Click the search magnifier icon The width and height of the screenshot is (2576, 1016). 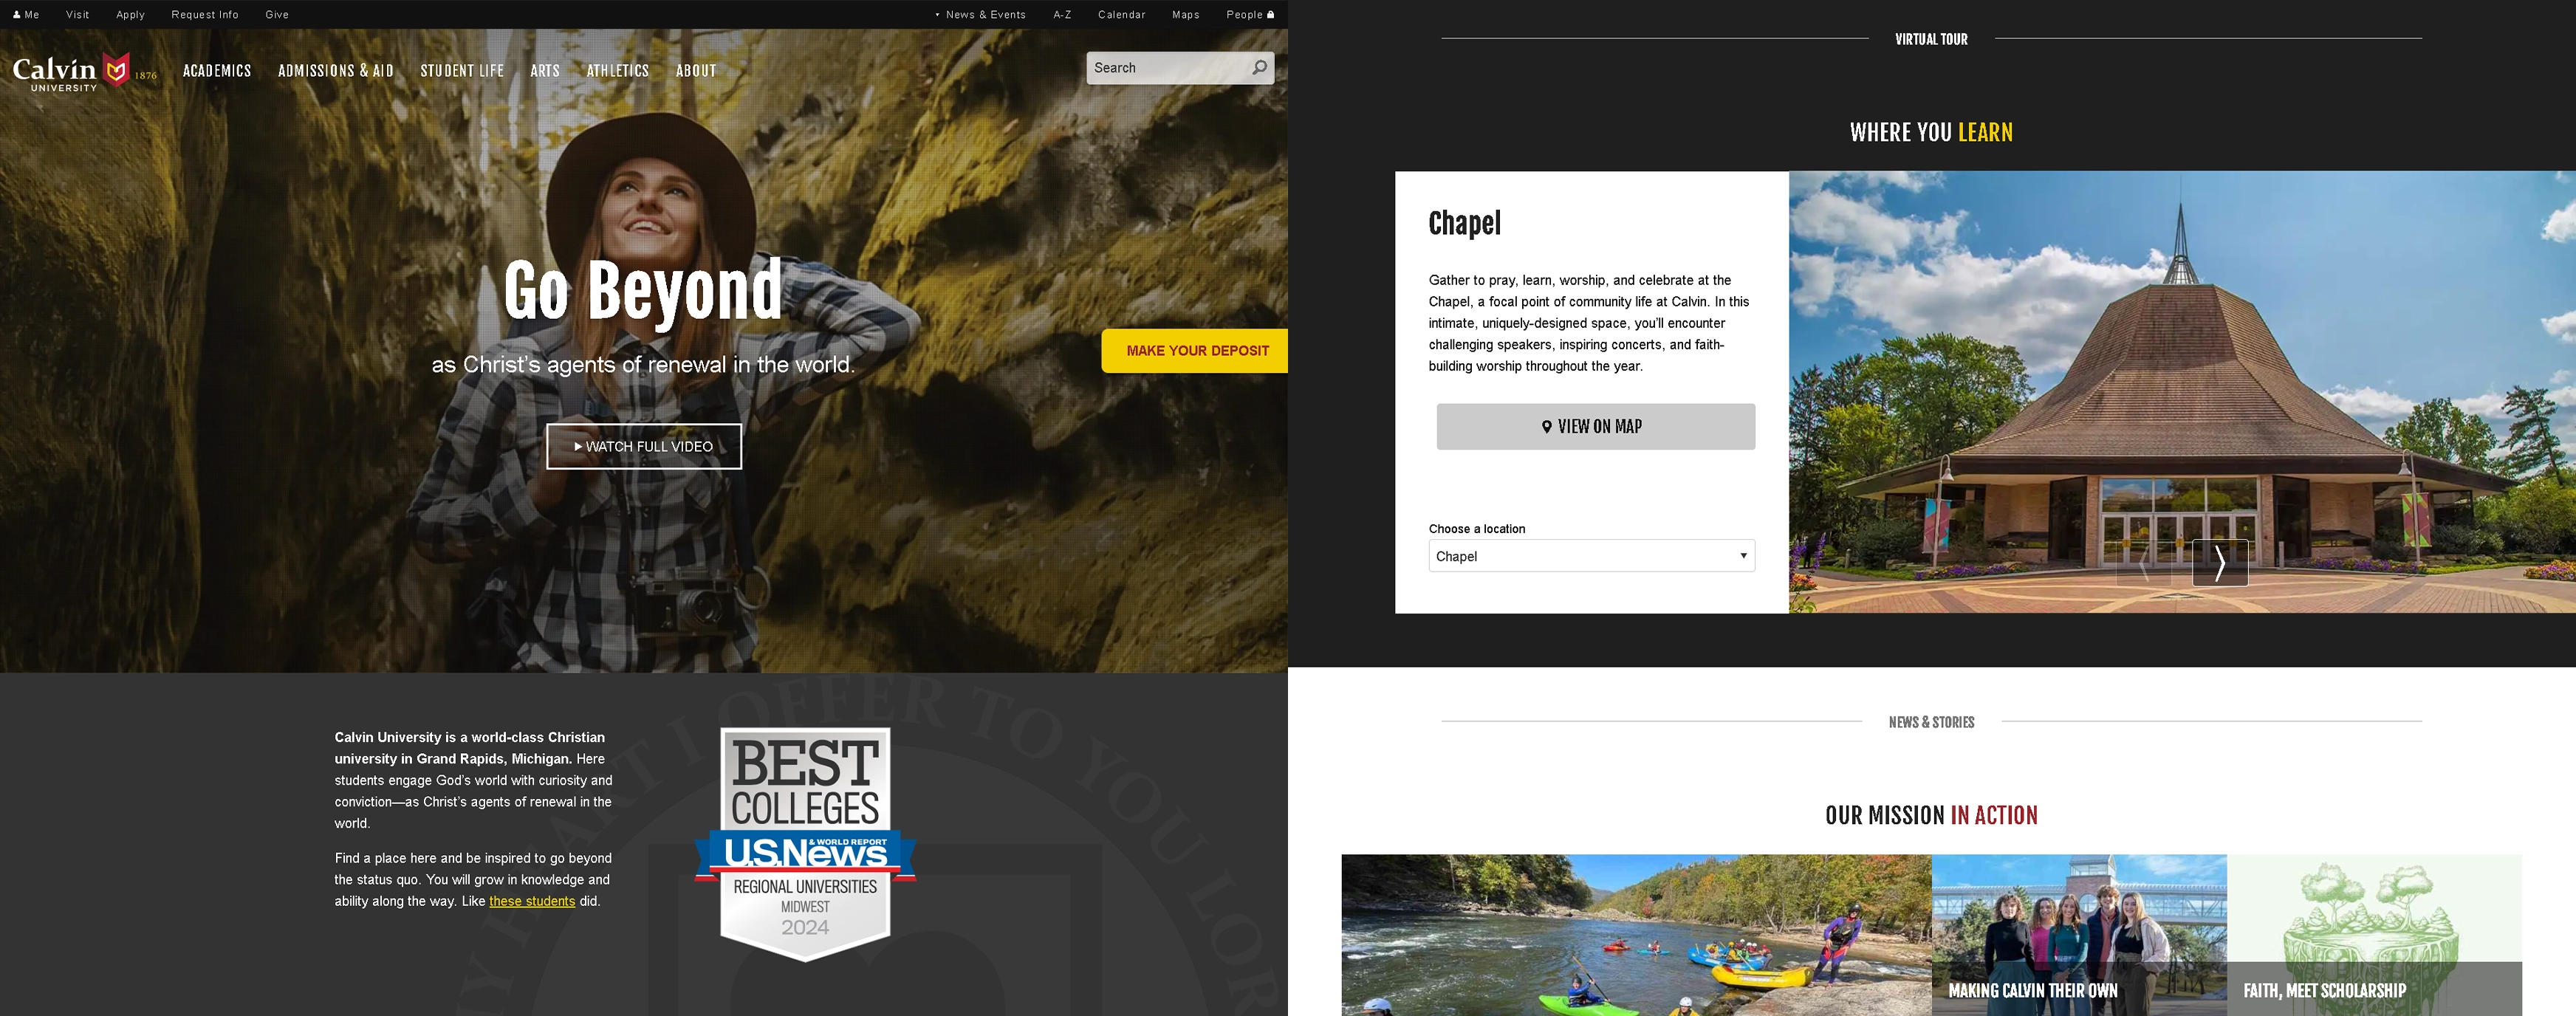1258,66
